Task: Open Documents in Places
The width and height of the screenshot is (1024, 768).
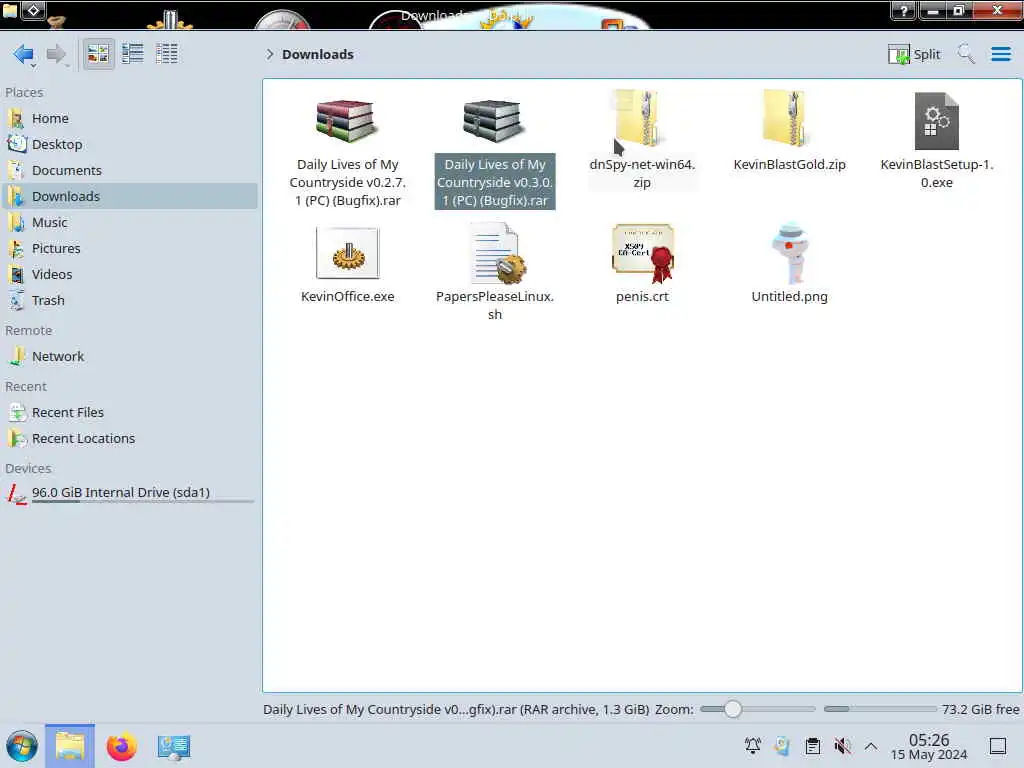Action: pyautogui.click(x=130, y=170)
